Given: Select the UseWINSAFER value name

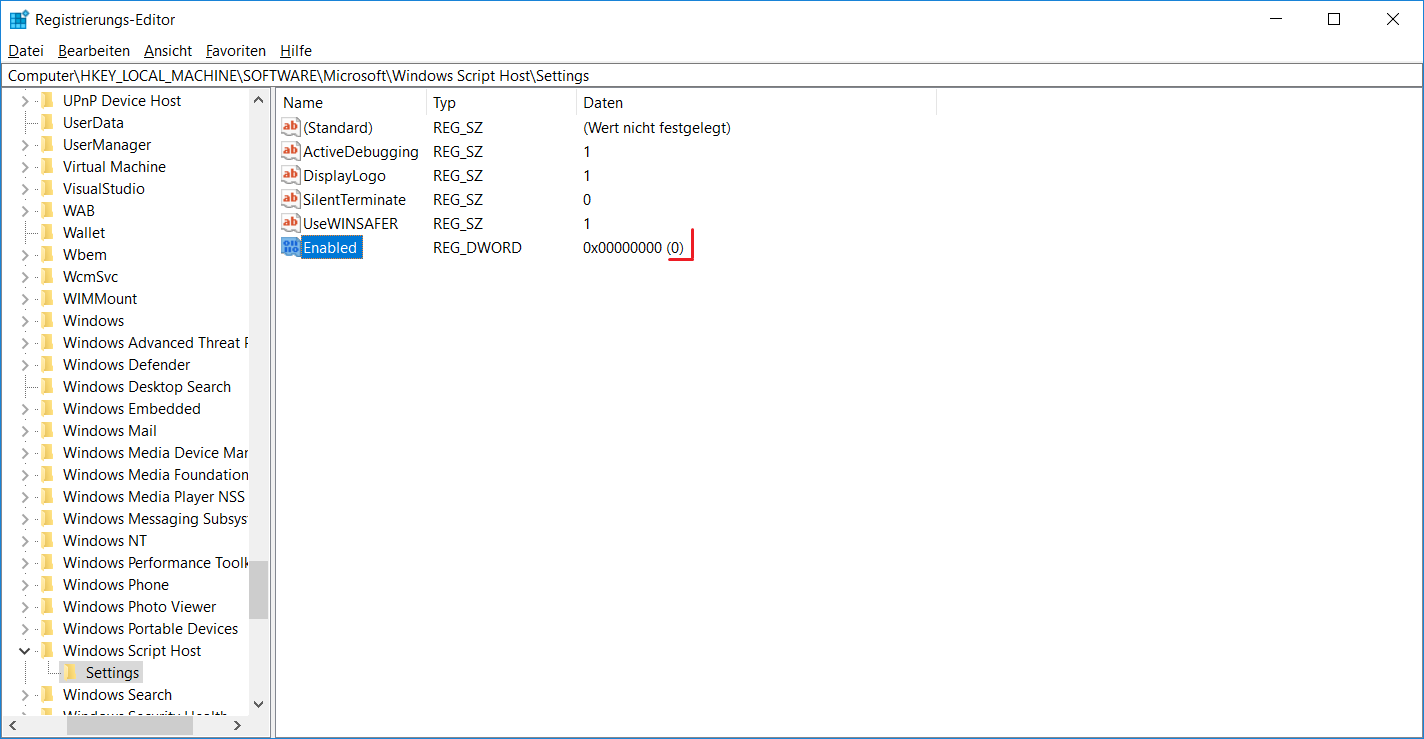Looking at the screenshot, I should [x=350, y=223].
